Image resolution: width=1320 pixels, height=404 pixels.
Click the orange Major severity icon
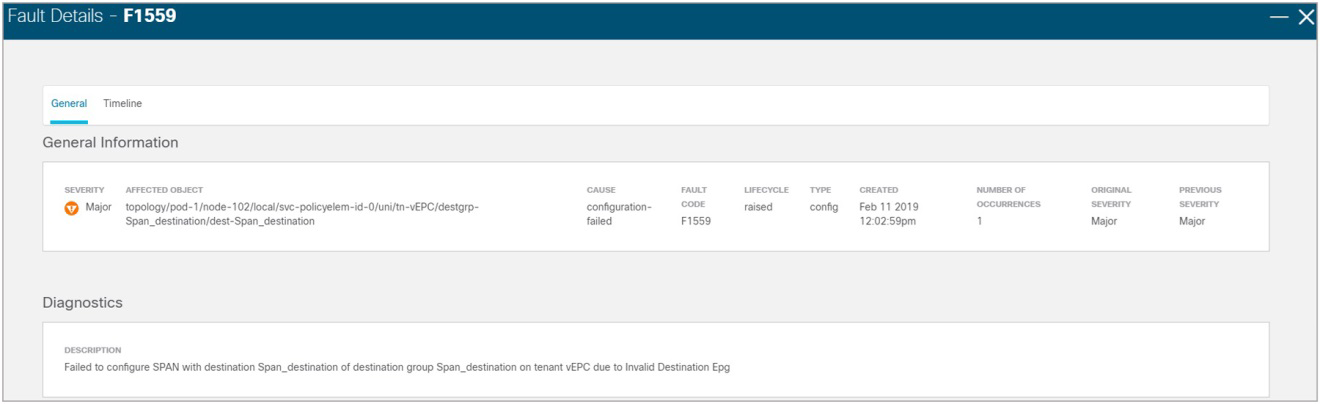pos(71,208)
